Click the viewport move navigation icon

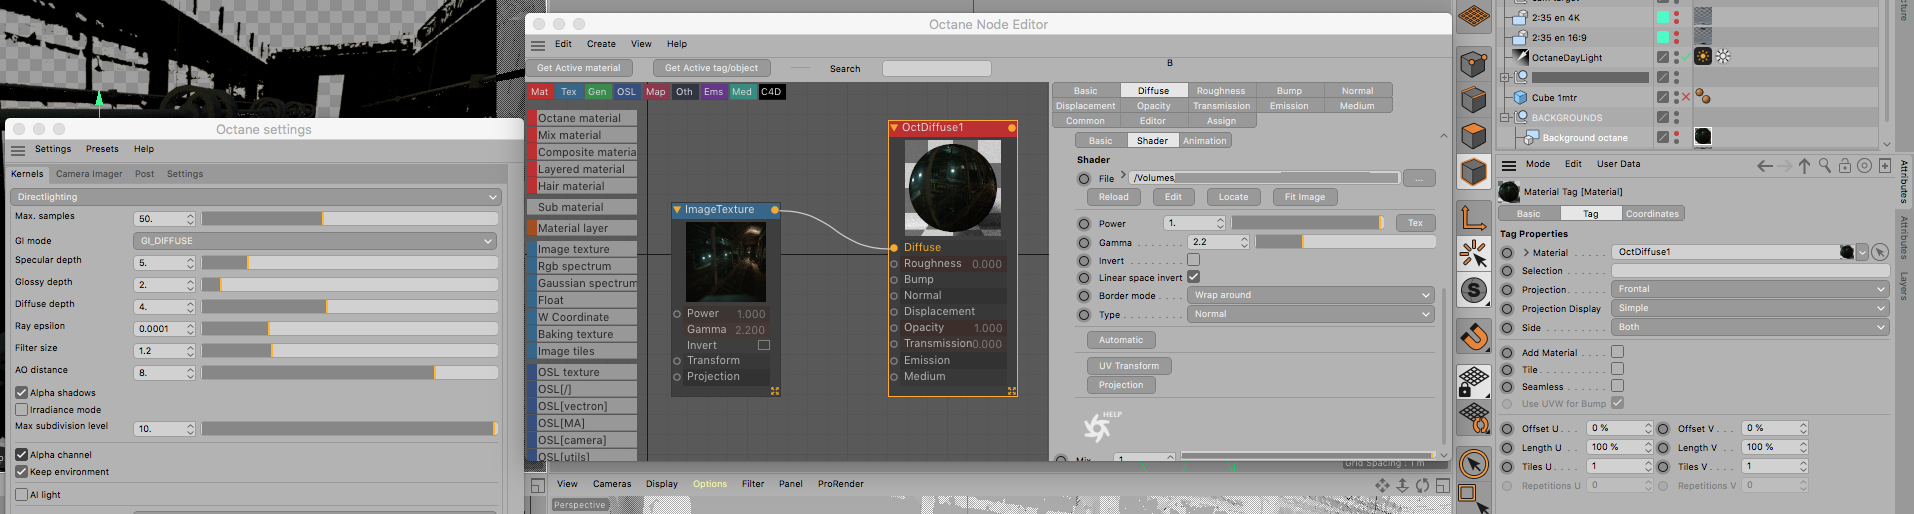point(1382,486)
